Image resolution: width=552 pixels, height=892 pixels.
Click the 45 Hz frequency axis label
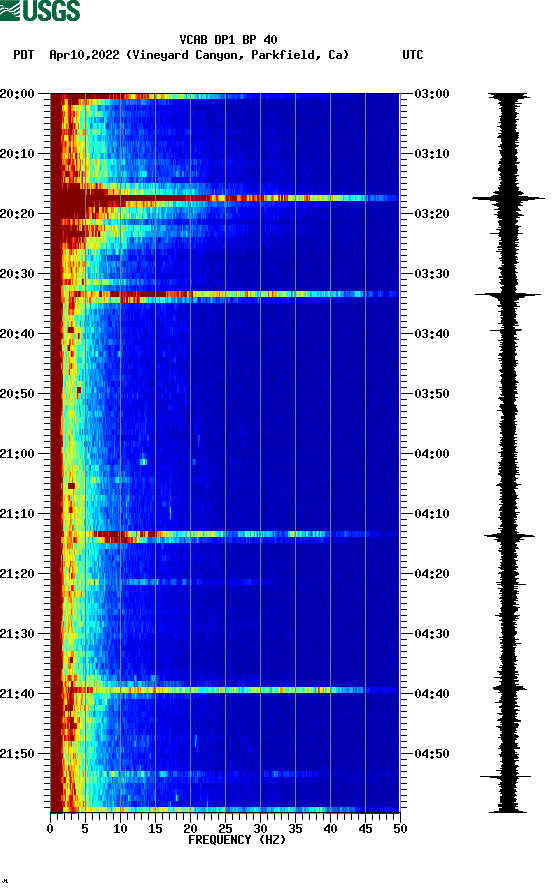pos(365,829)
